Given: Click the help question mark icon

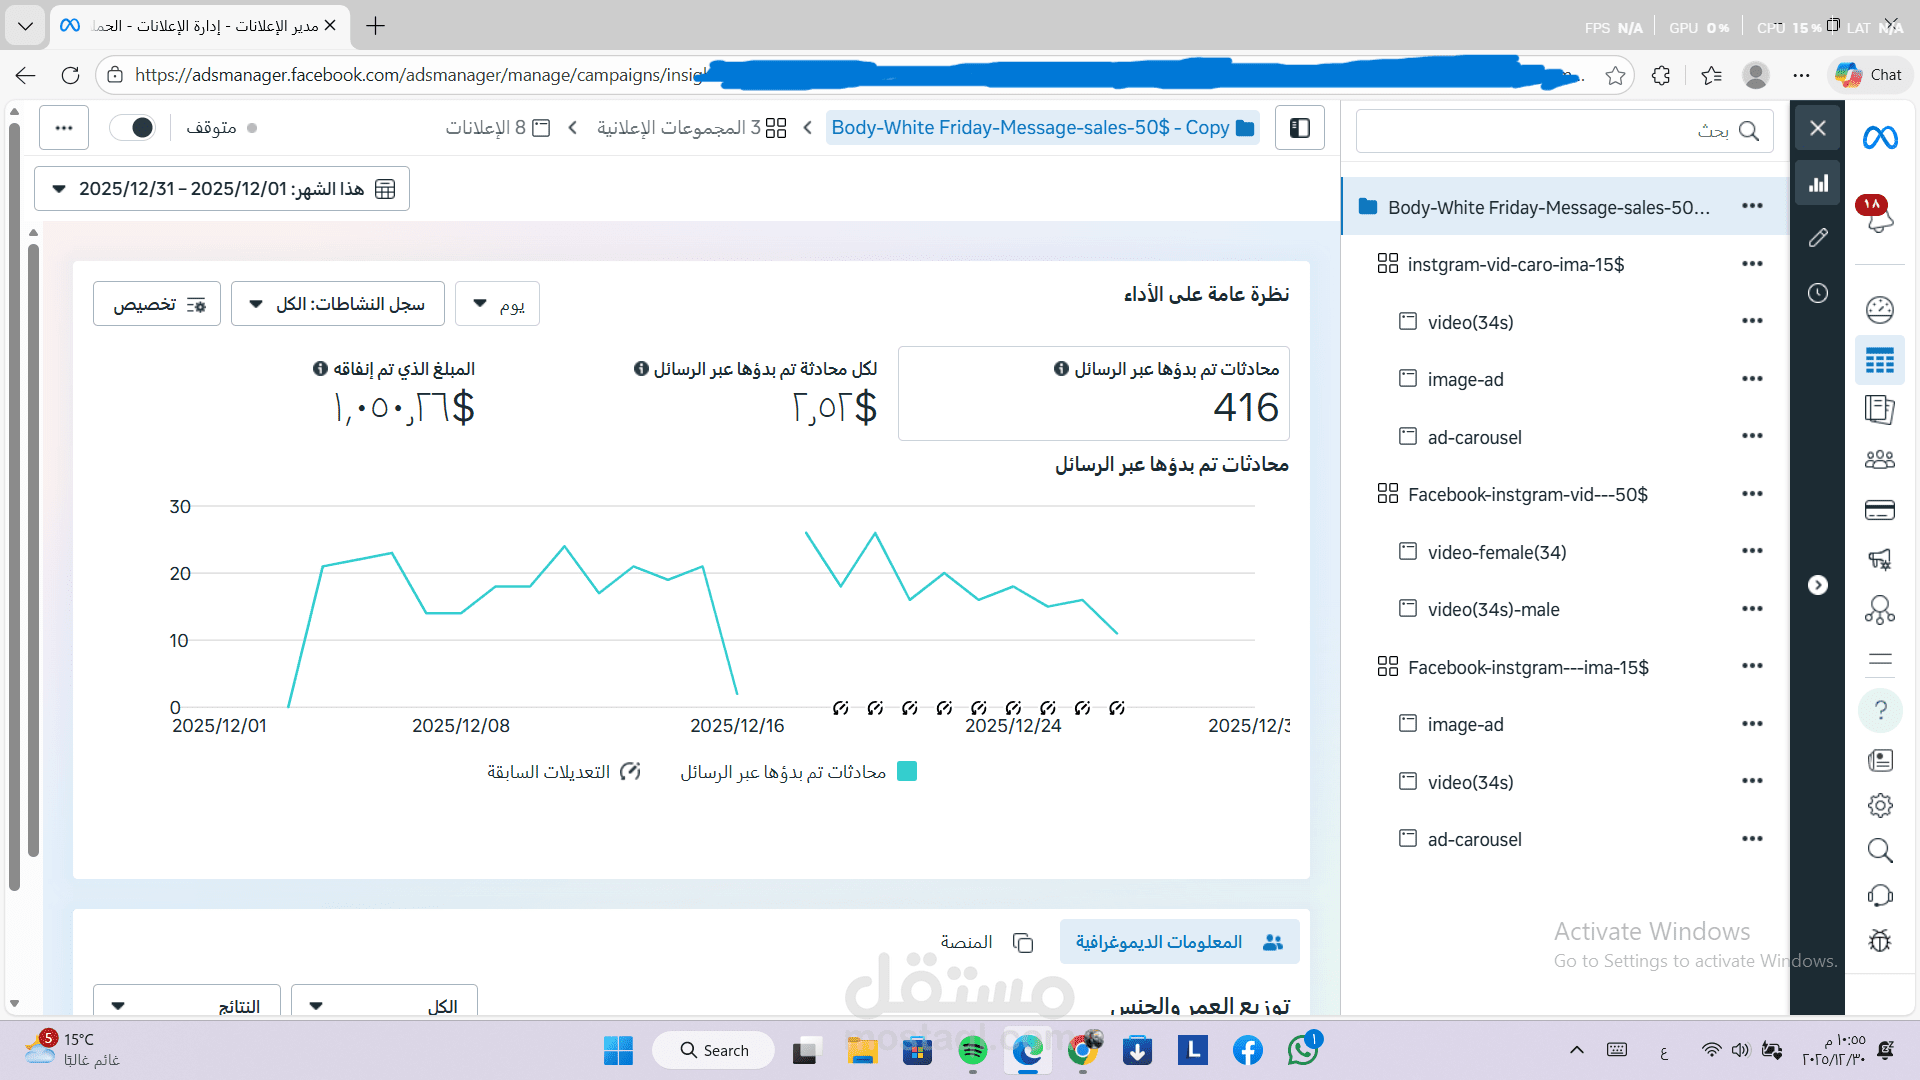Looking at the screenshot, I should pos(1880,710).
